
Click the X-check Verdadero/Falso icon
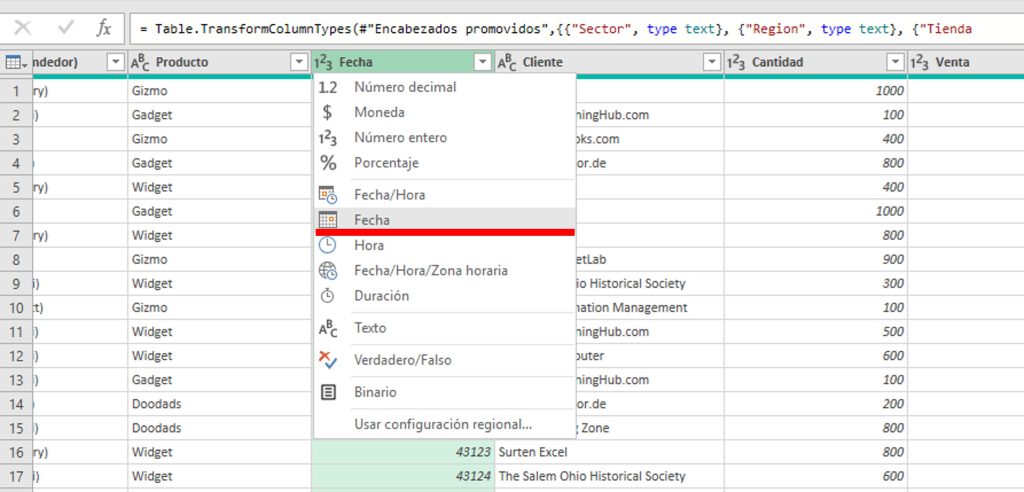[328, 360]
